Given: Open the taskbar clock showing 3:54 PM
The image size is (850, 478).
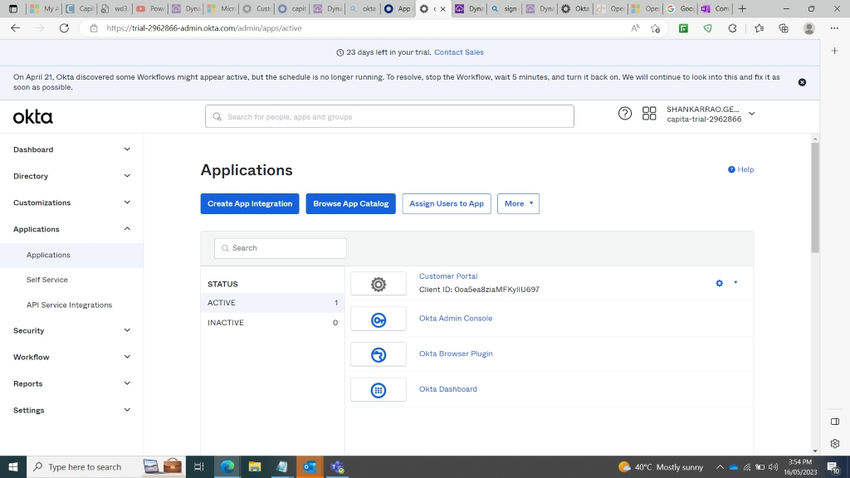Looking at the screenshot, I should [x=800, y=467].
